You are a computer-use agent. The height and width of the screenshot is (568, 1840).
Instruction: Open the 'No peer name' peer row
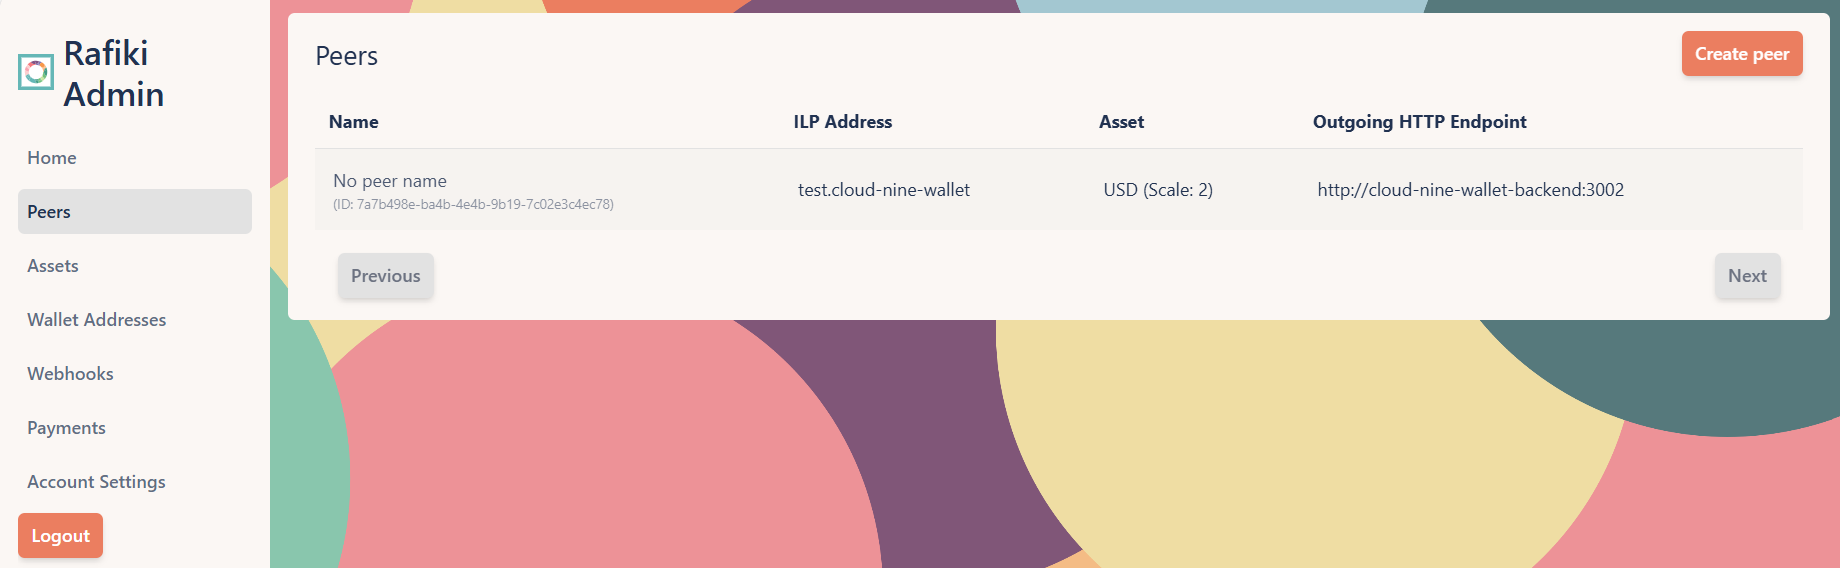point(390,181)
